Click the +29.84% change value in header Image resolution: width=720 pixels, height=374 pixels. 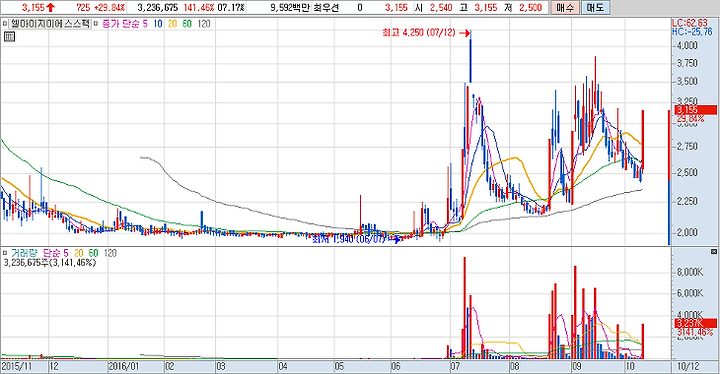click(109, 7)
